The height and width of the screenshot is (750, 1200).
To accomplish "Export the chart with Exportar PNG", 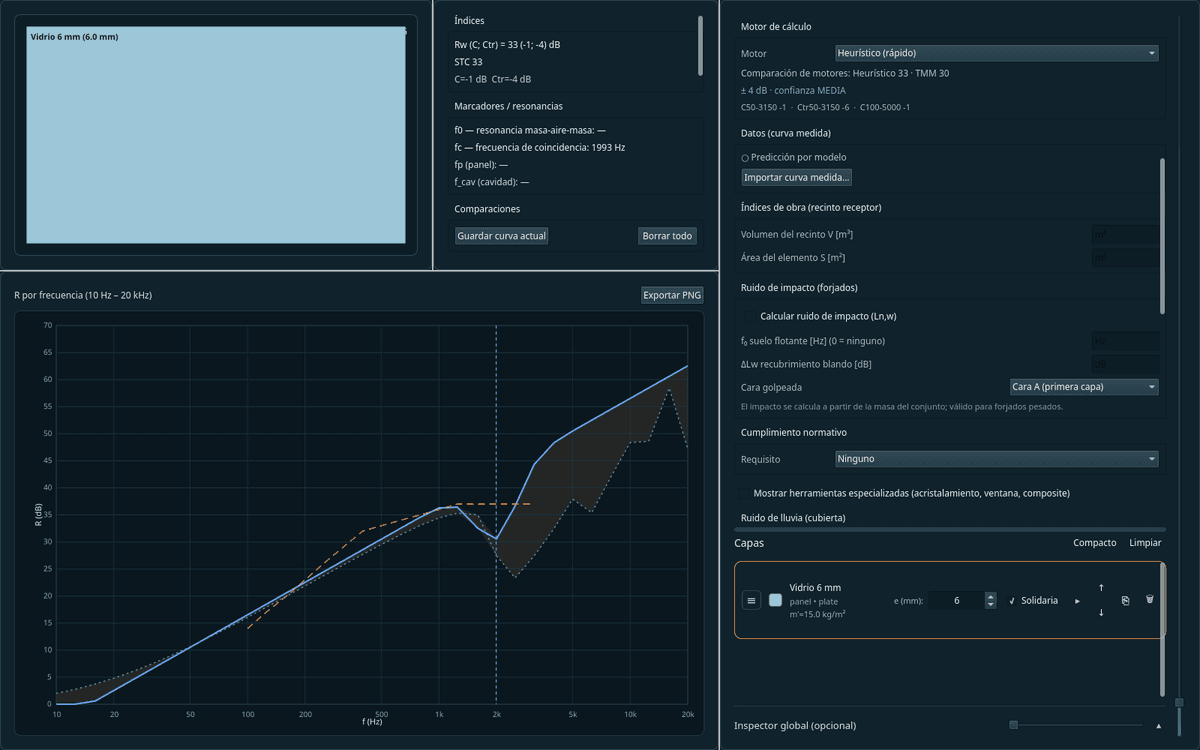I will click(x=672, y=295).
